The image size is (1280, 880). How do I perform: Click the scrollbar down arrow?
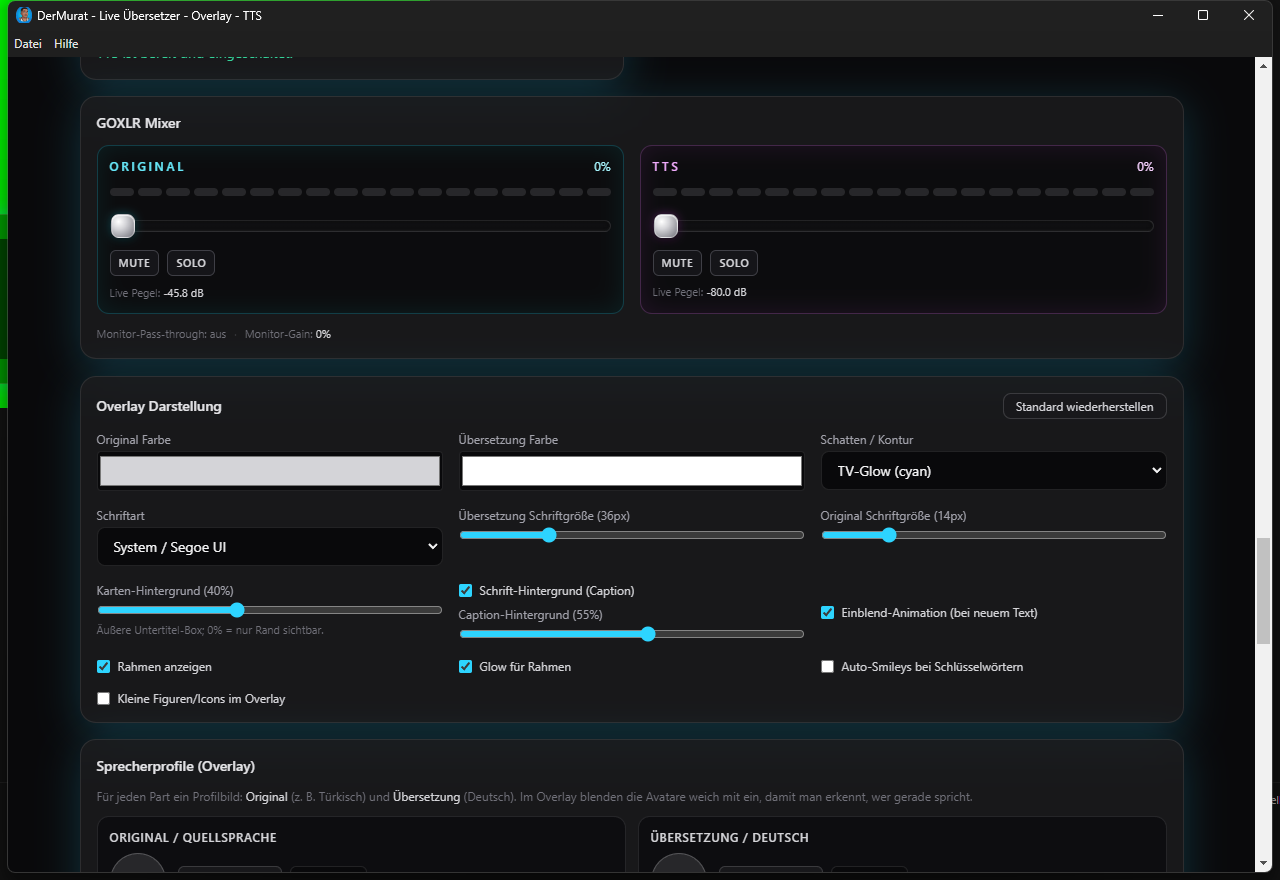coord(1263,862)
